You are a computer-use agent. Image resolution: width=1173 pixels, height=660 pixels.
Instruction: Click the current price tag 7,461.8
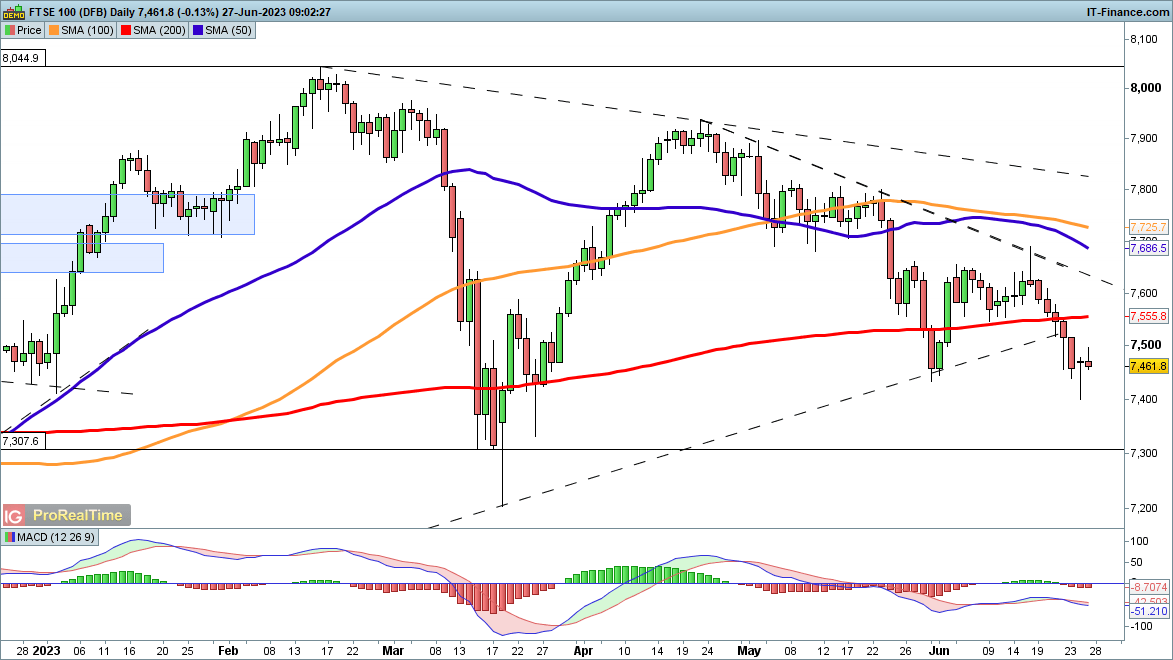(x=1147, y=366)
